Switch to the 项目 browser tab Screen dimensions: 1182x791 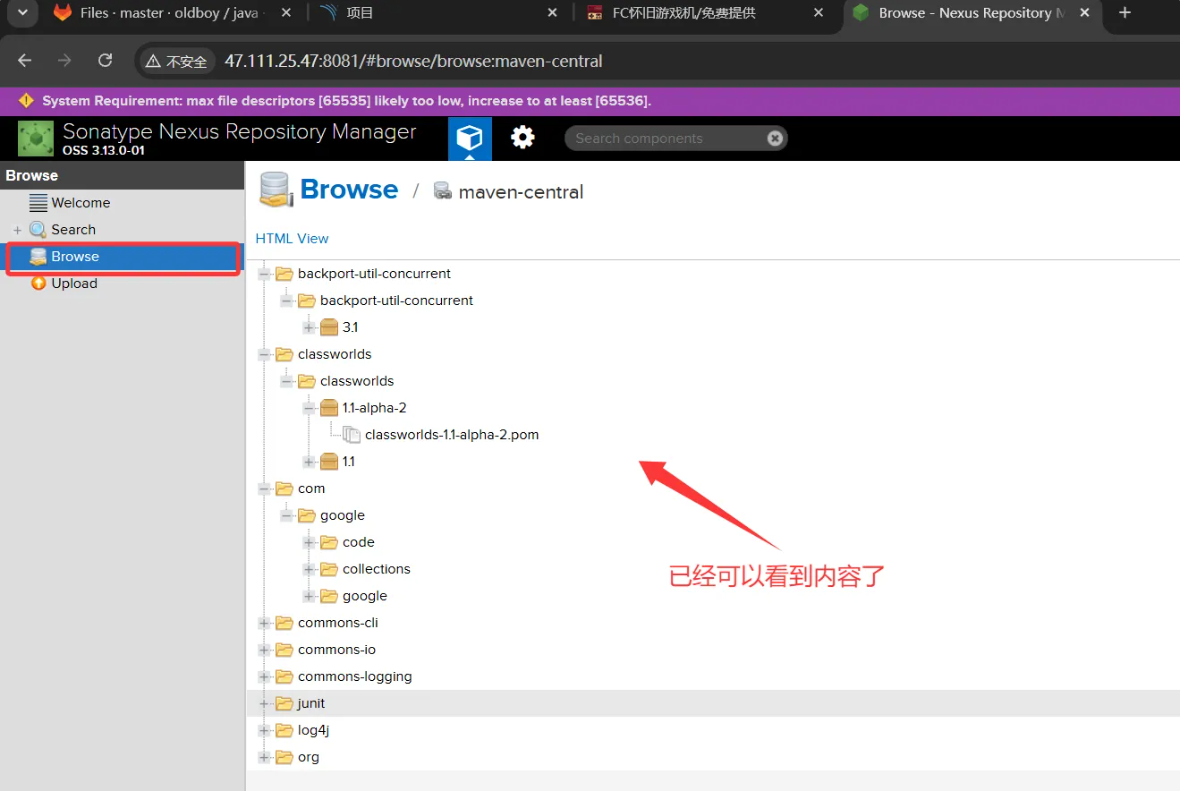tap(437, 13)
